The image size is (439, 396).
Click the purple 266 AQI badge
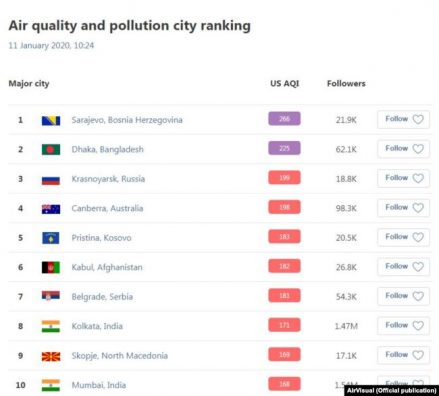[284, 119]
